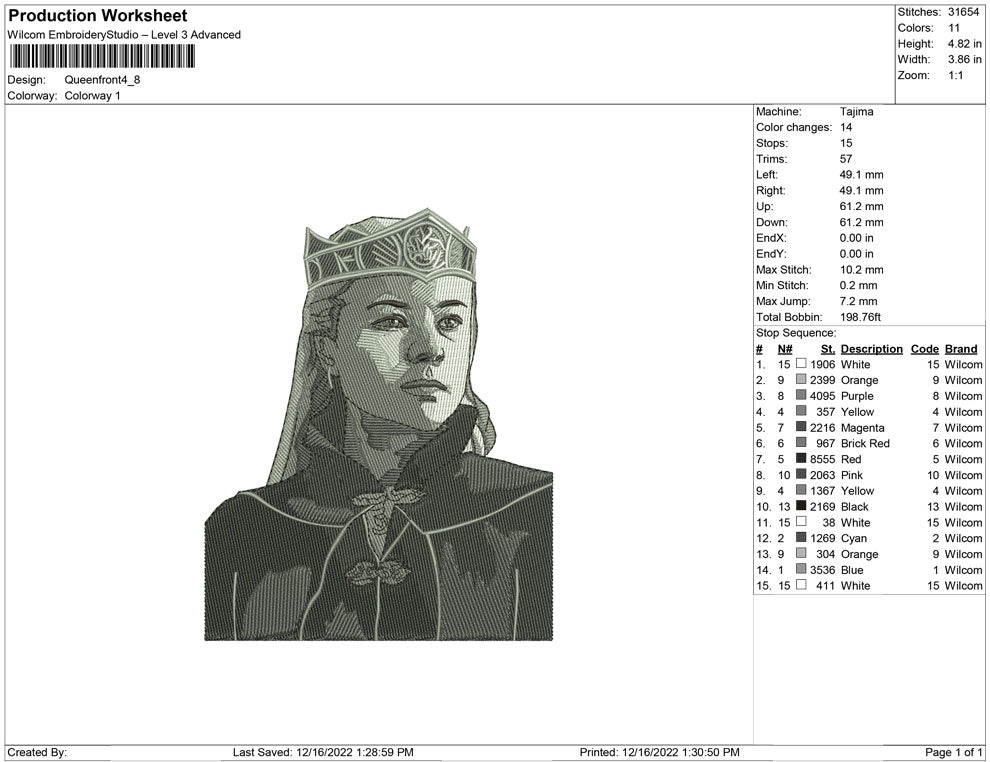Click the stitch count 4095 in Purple row

point(823,396)
